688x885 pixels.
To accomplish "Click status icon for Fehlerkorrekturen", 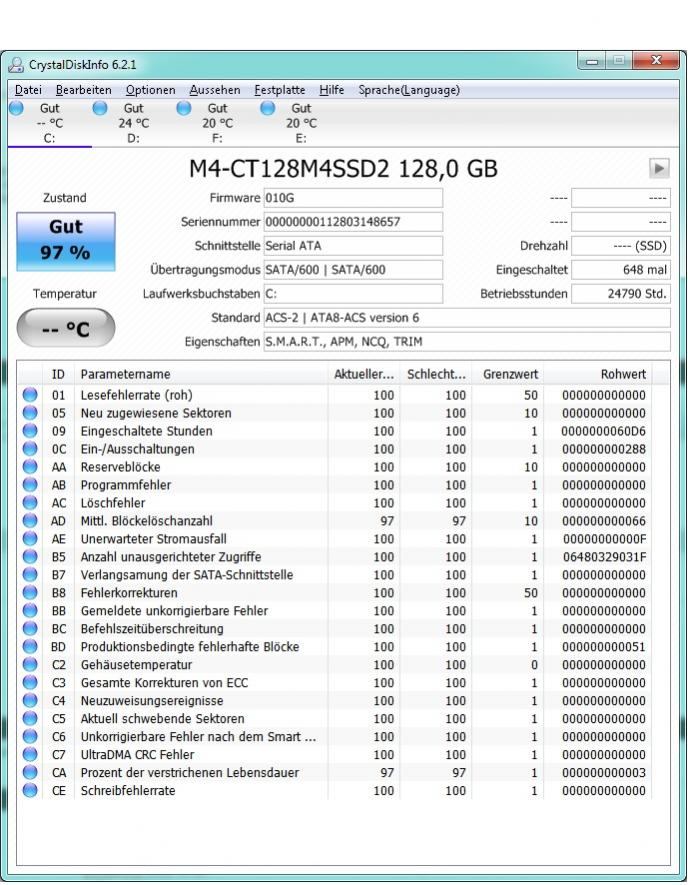I will [30, 593].
